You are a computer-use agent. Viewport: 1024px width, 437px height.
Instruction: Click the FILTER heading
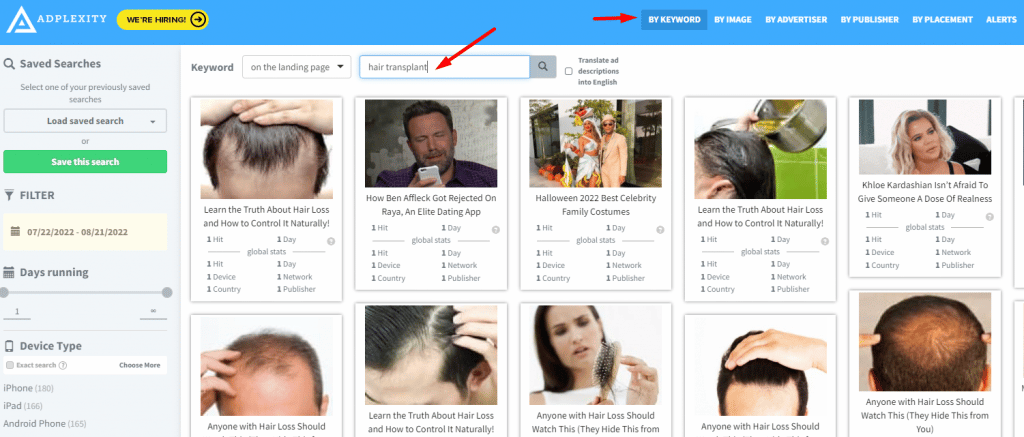point(37,195)
